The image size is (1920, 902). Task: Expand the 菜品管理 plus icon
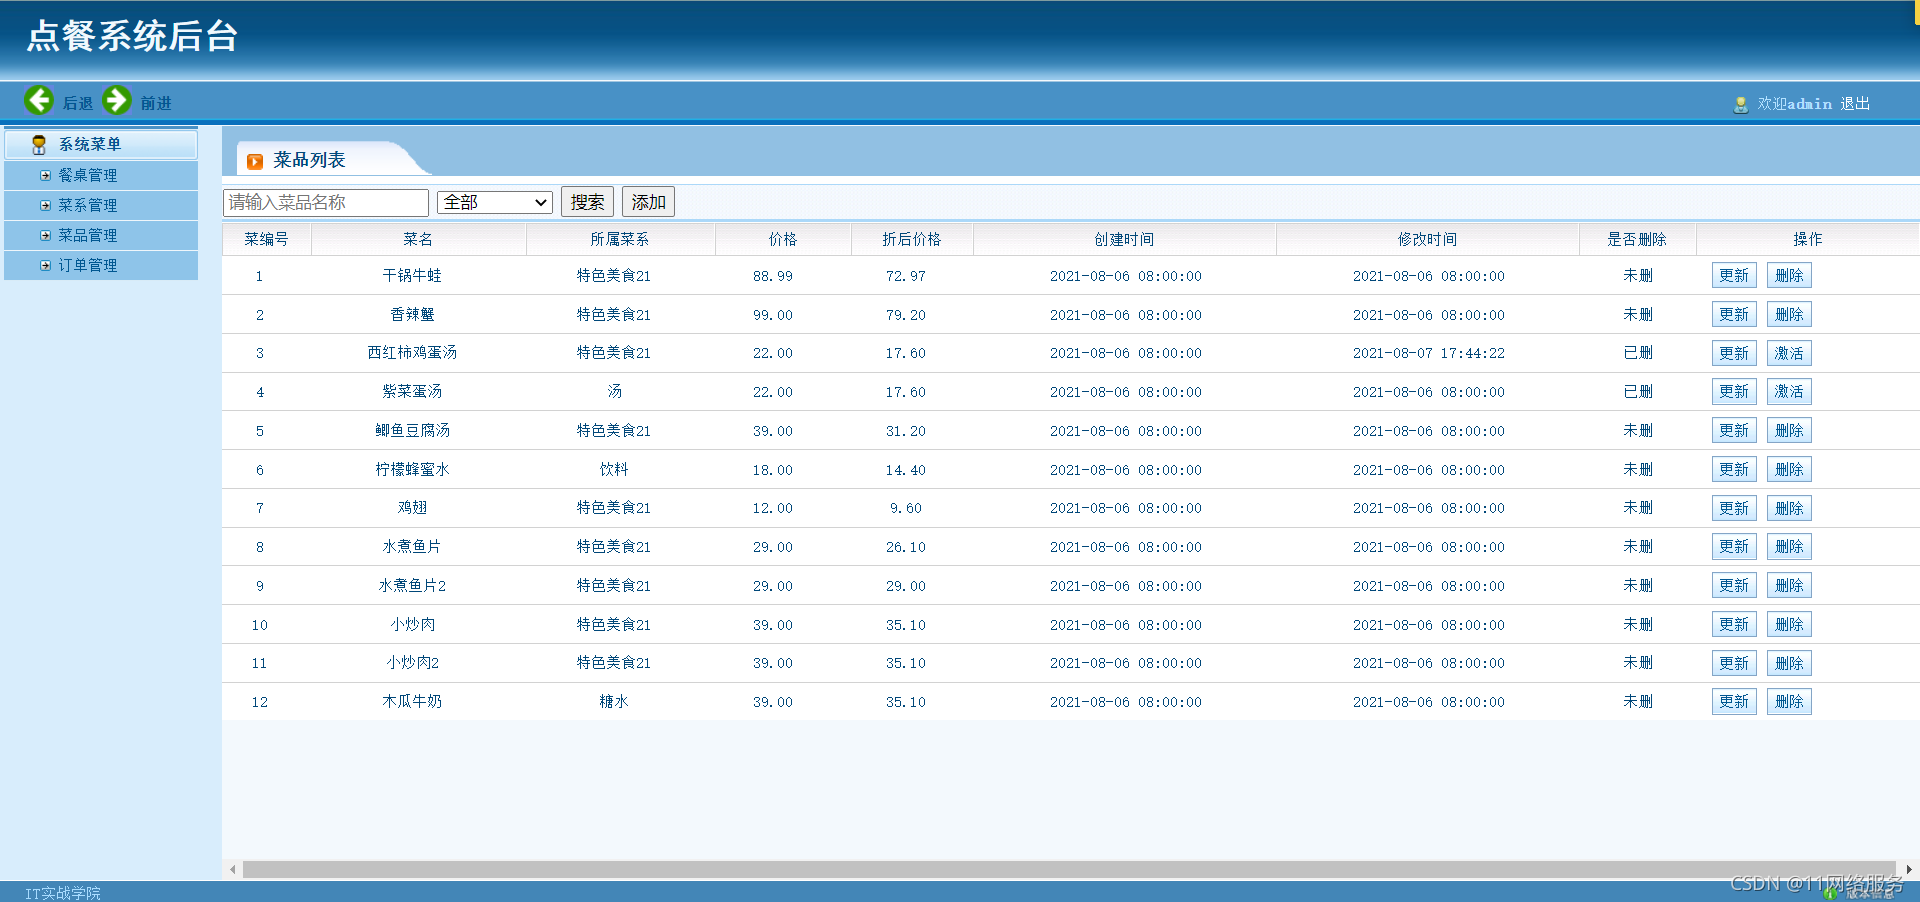(x=45, y=235)
